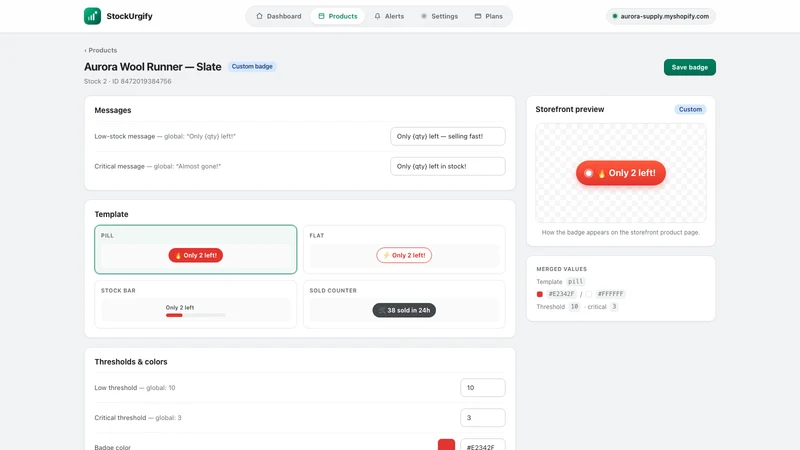Open the Alerts tab
The image size is (800, 450).
click(389, 16)
